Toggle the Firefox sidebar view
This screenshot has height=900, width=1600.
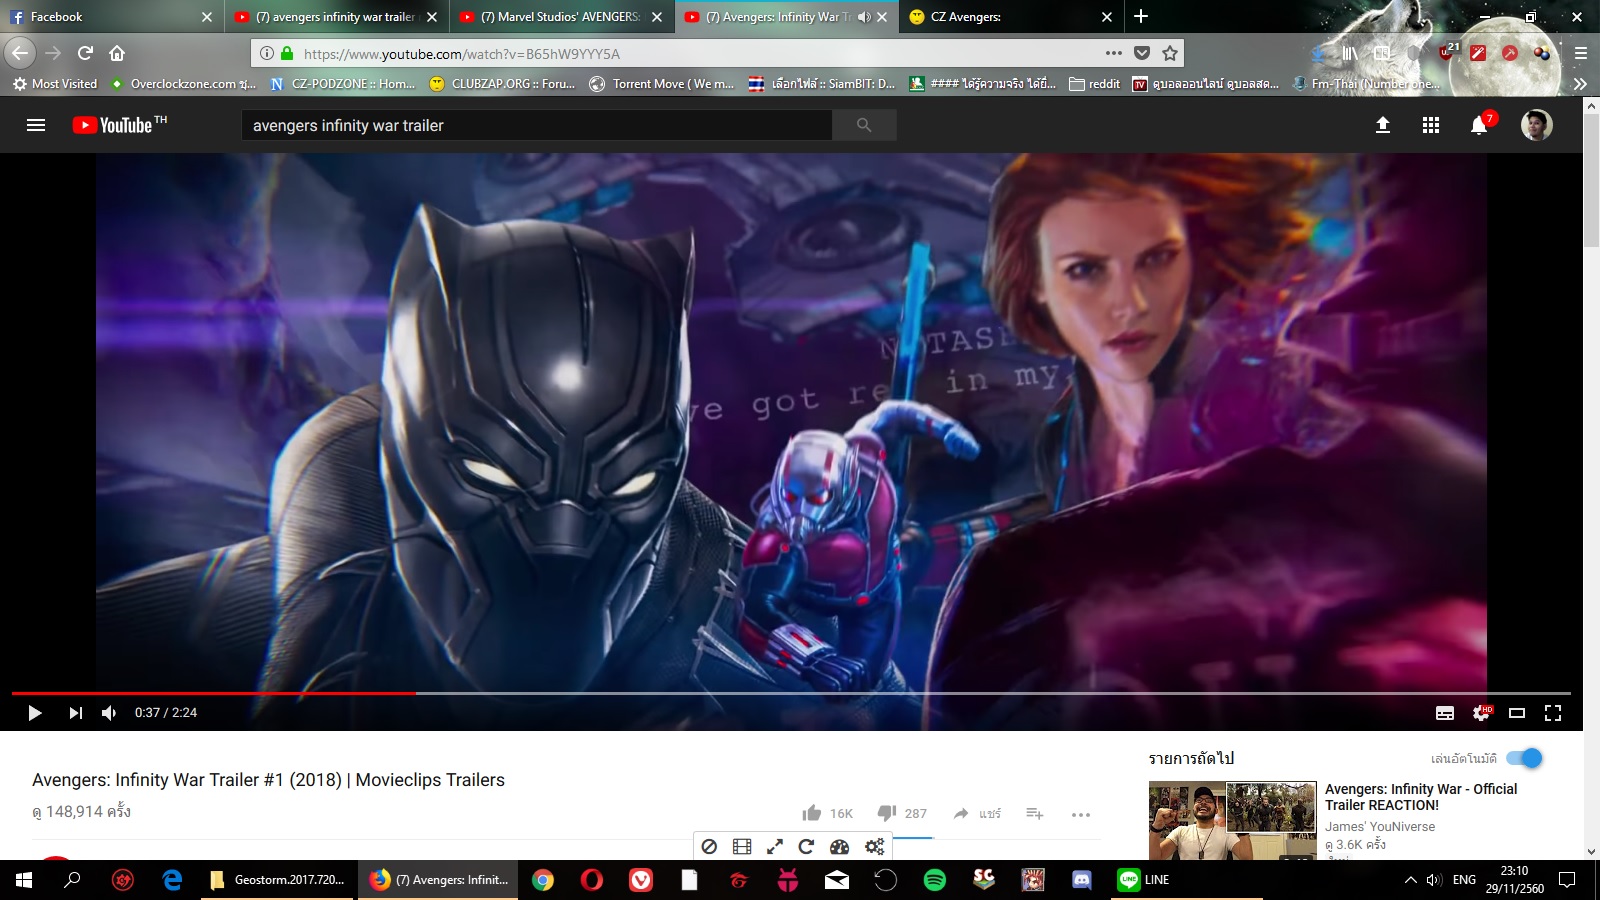[1382, 53]
